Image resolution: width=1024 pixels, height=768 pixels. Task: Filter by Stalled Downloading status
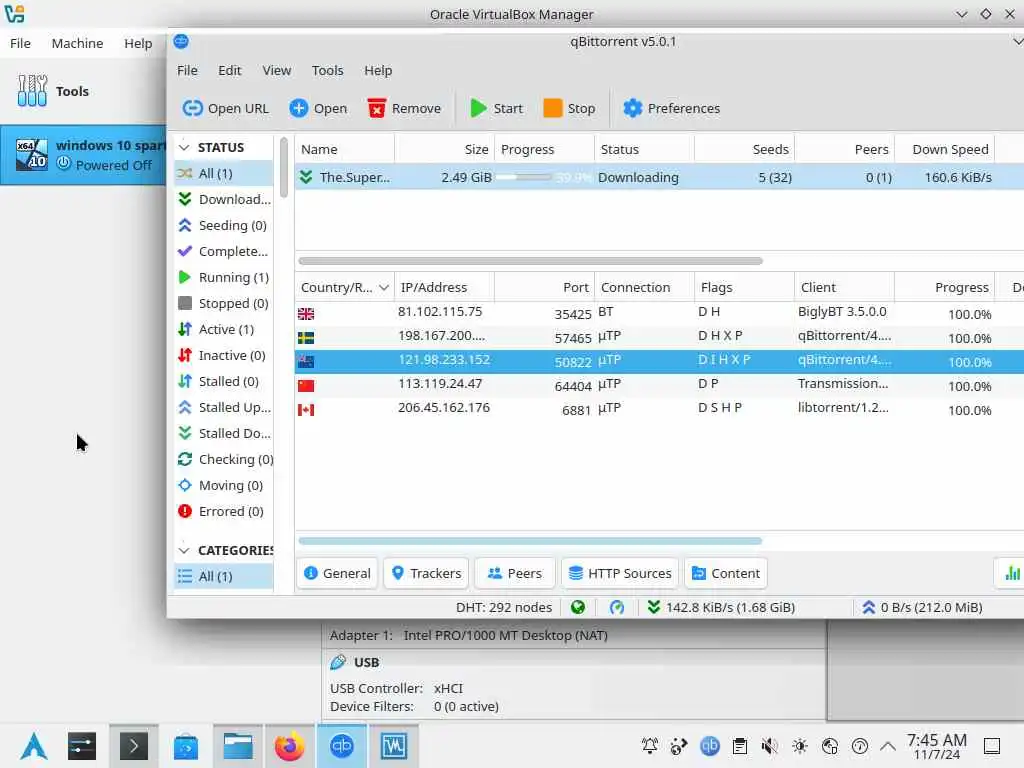(224, 434)
